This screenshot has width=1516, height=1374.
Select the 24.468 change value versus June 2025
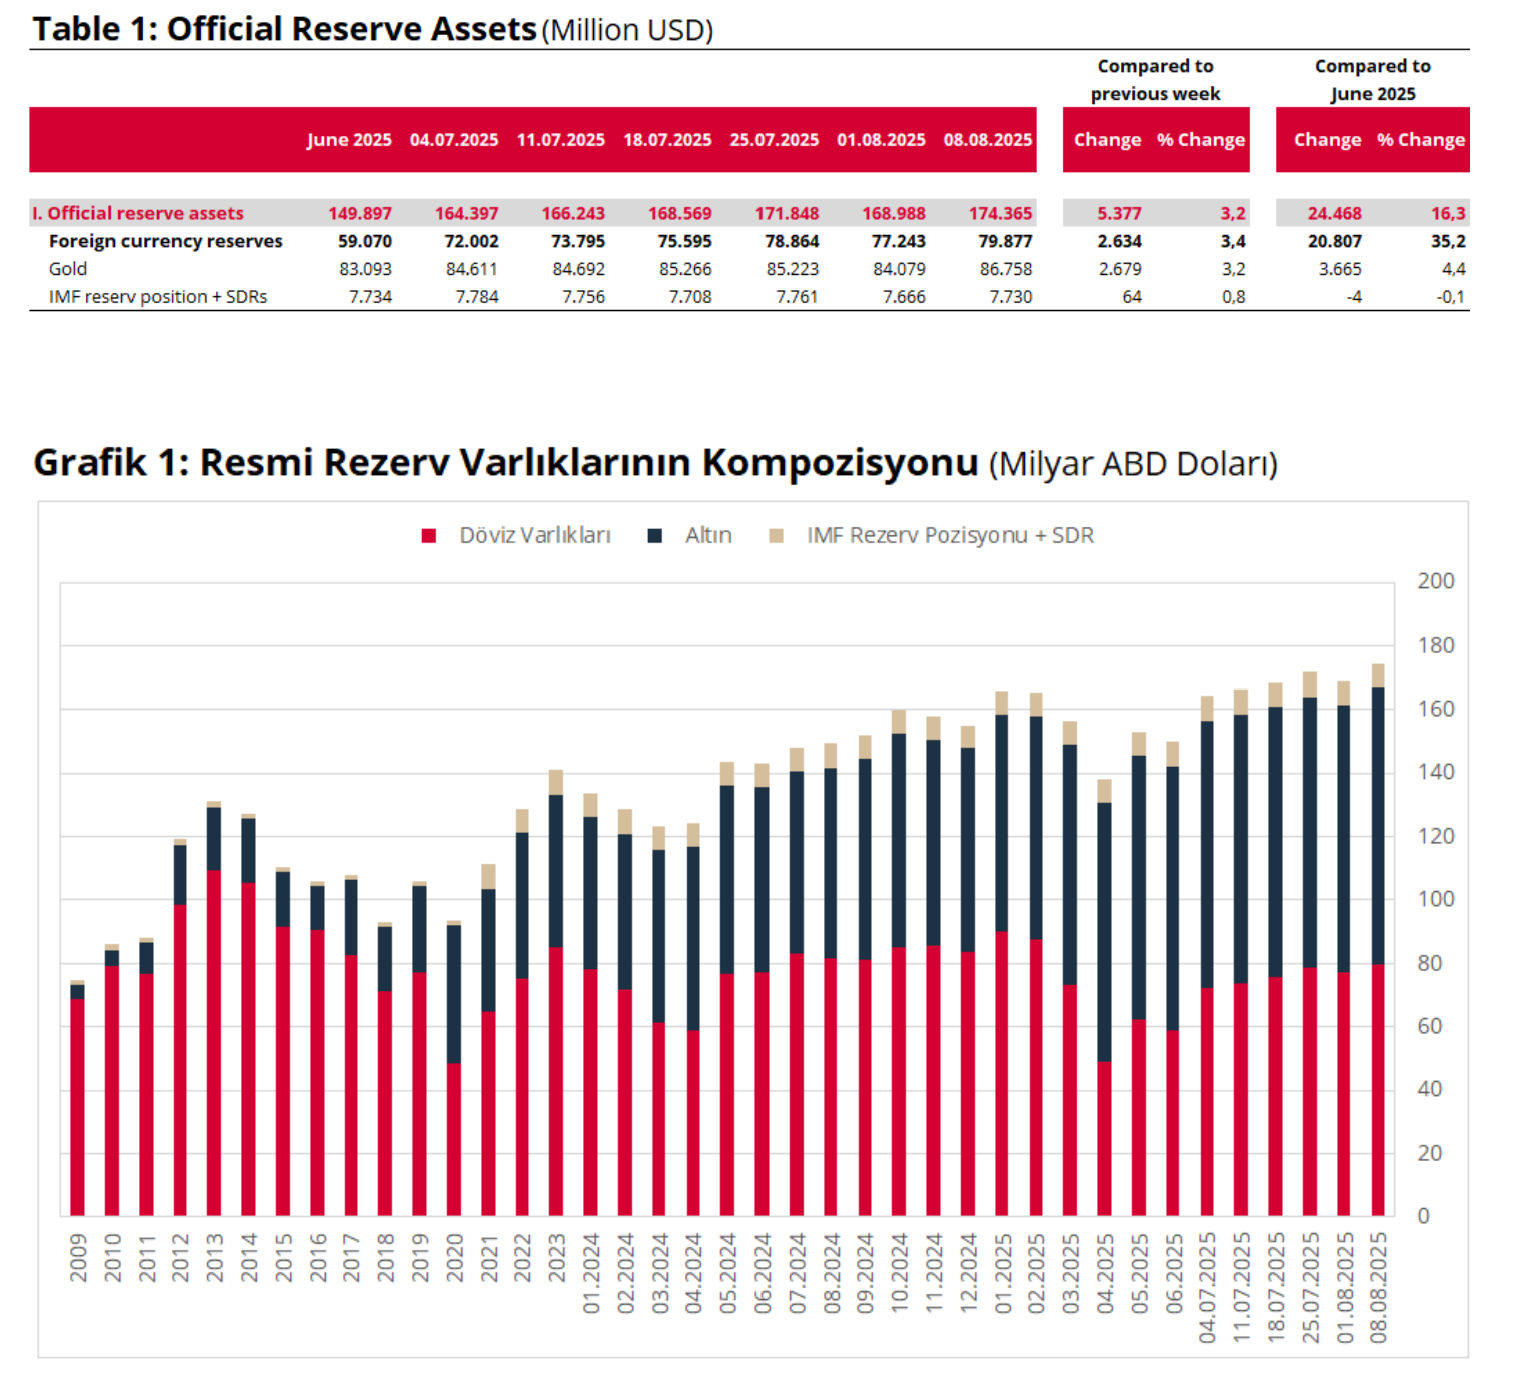[1334, 213]
